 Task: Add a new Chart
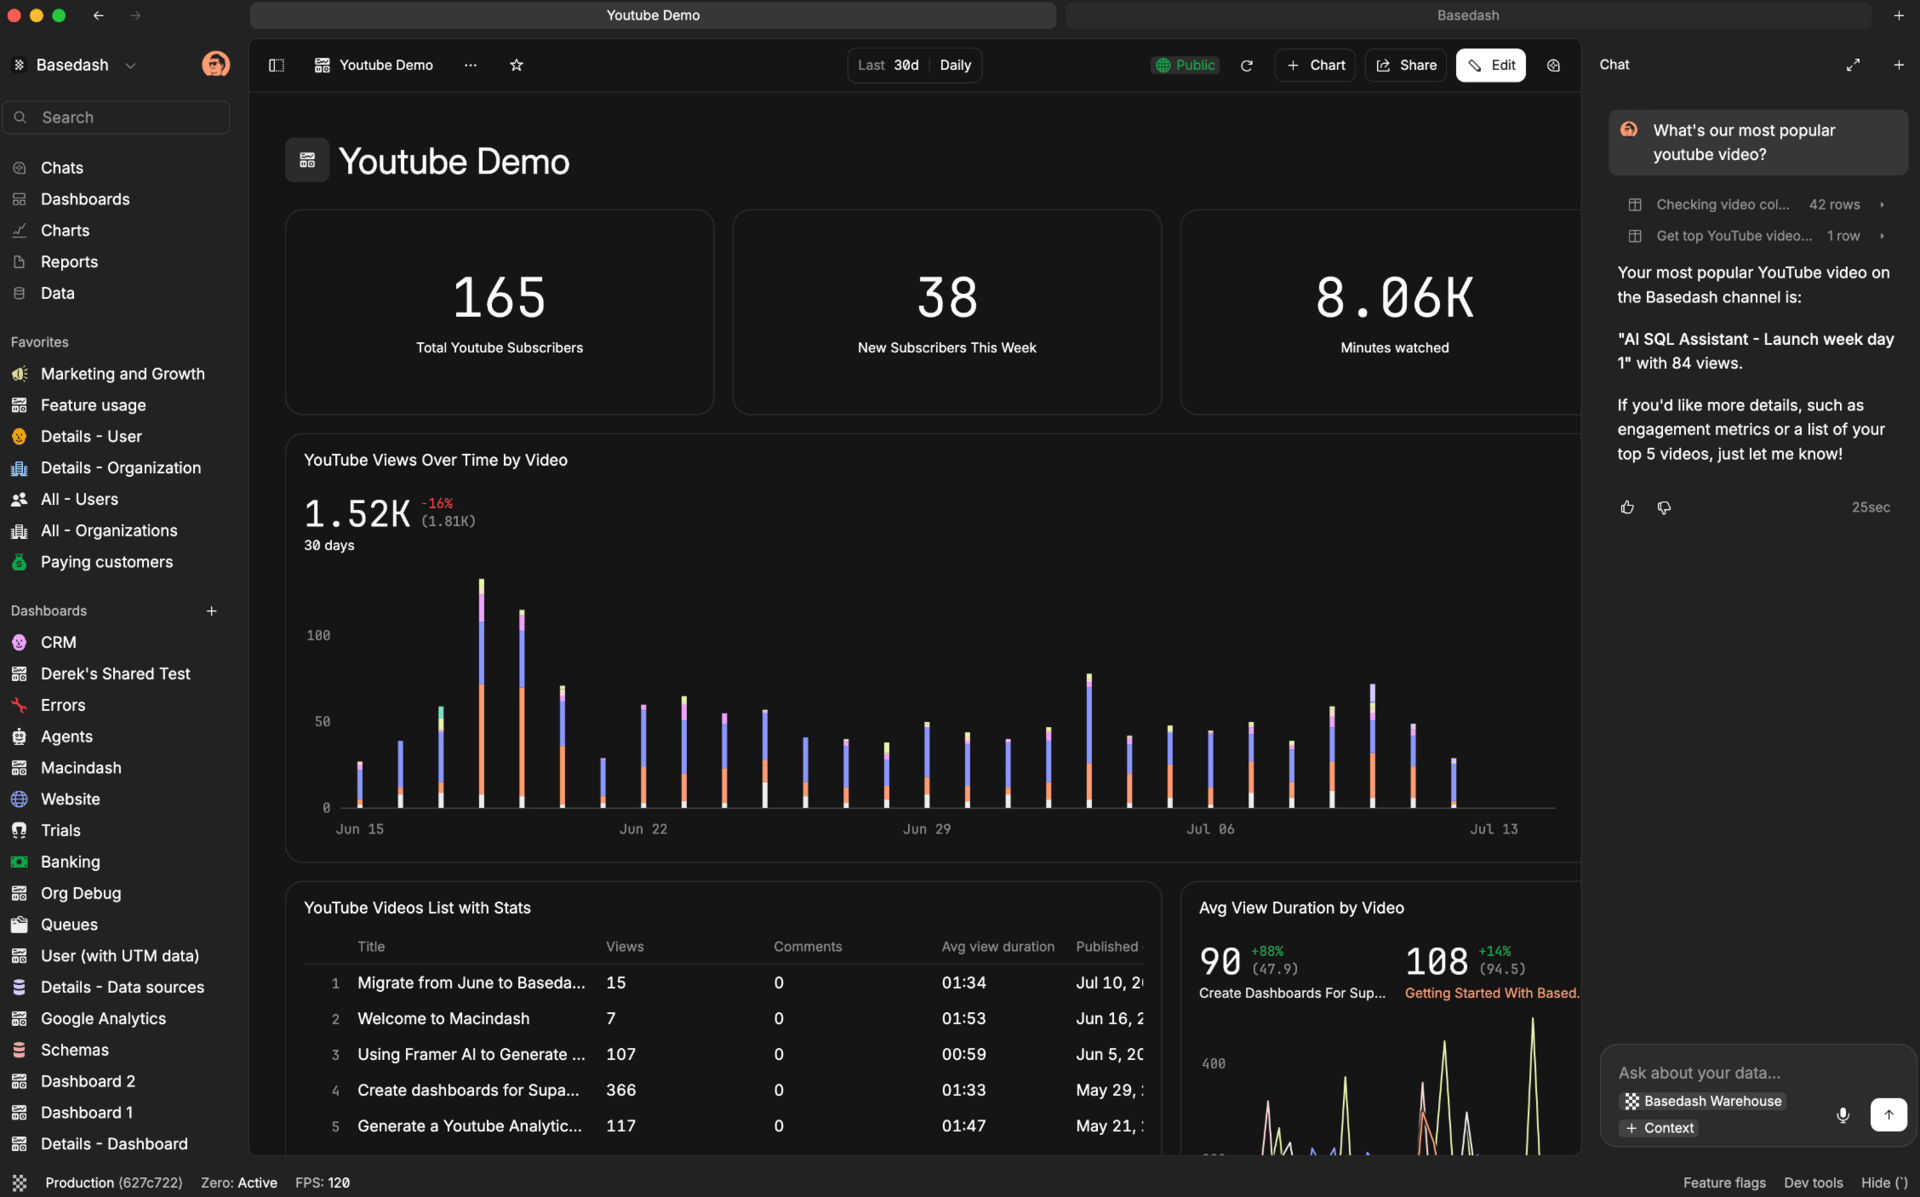point(1315,65)
